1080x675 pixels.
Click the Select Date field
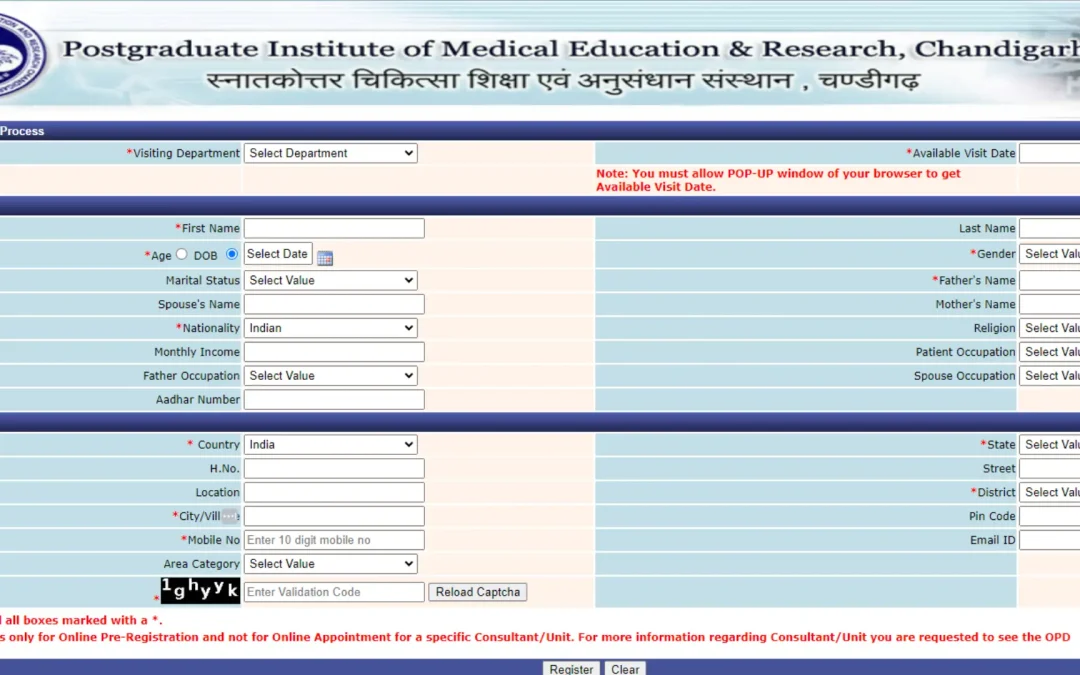pyautogui.click(x=278, y=253)
